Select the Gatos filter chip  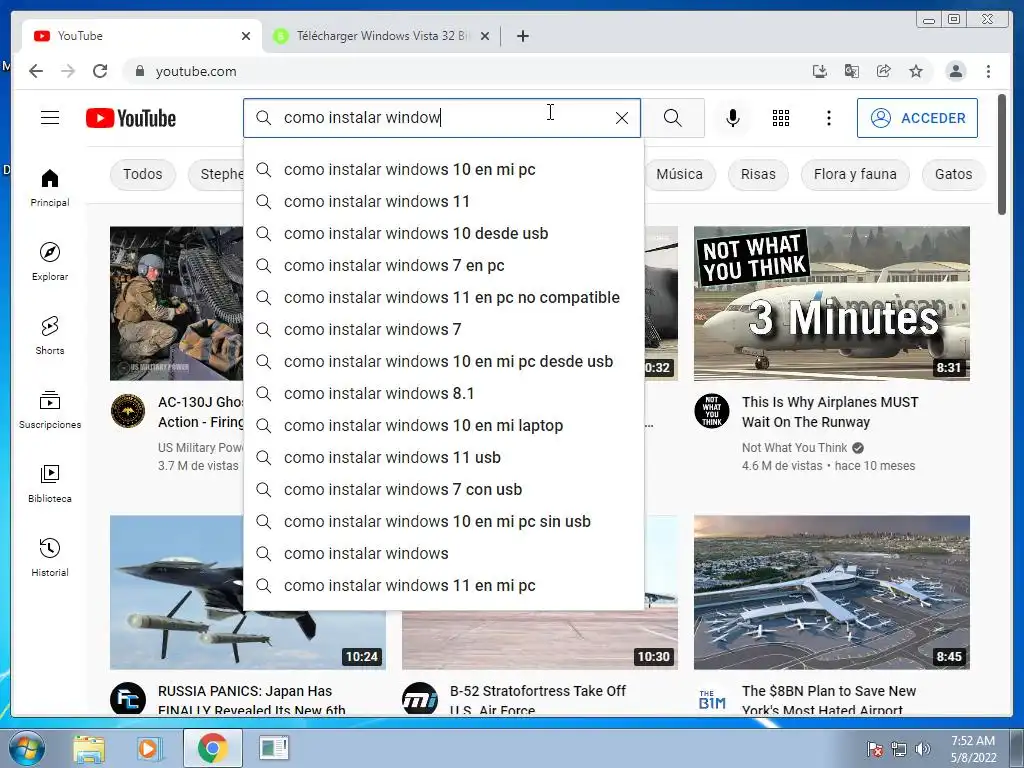(953, 174)
